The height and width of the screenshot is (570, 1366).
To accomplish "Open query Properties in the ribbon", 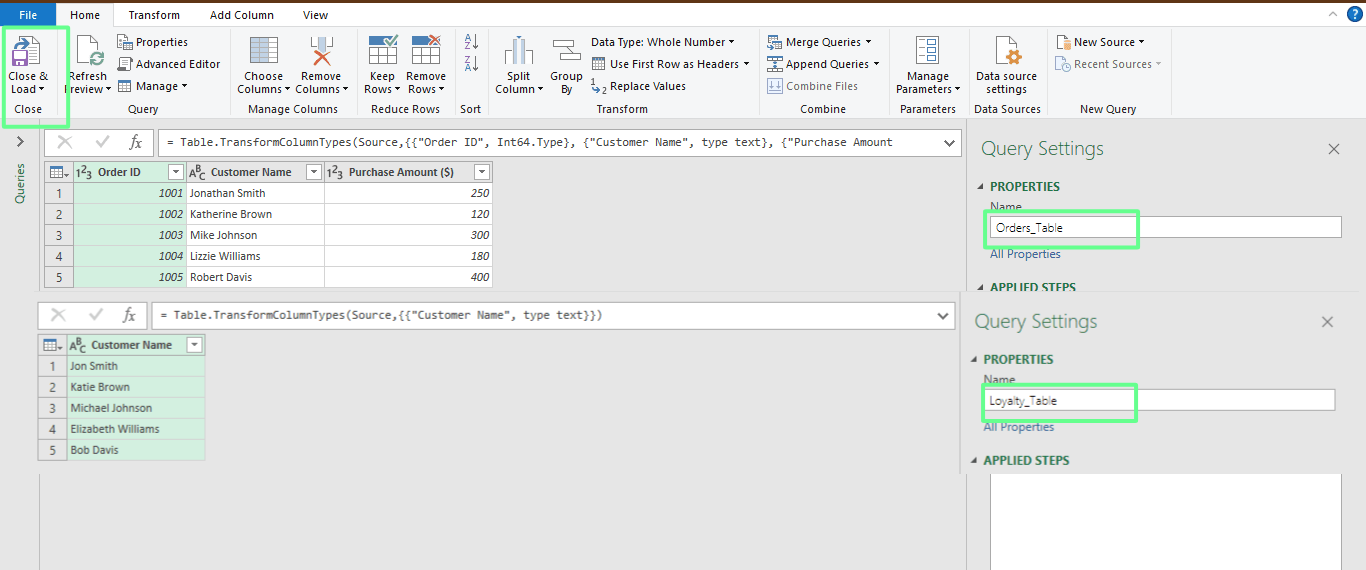I will coord(152,42).
